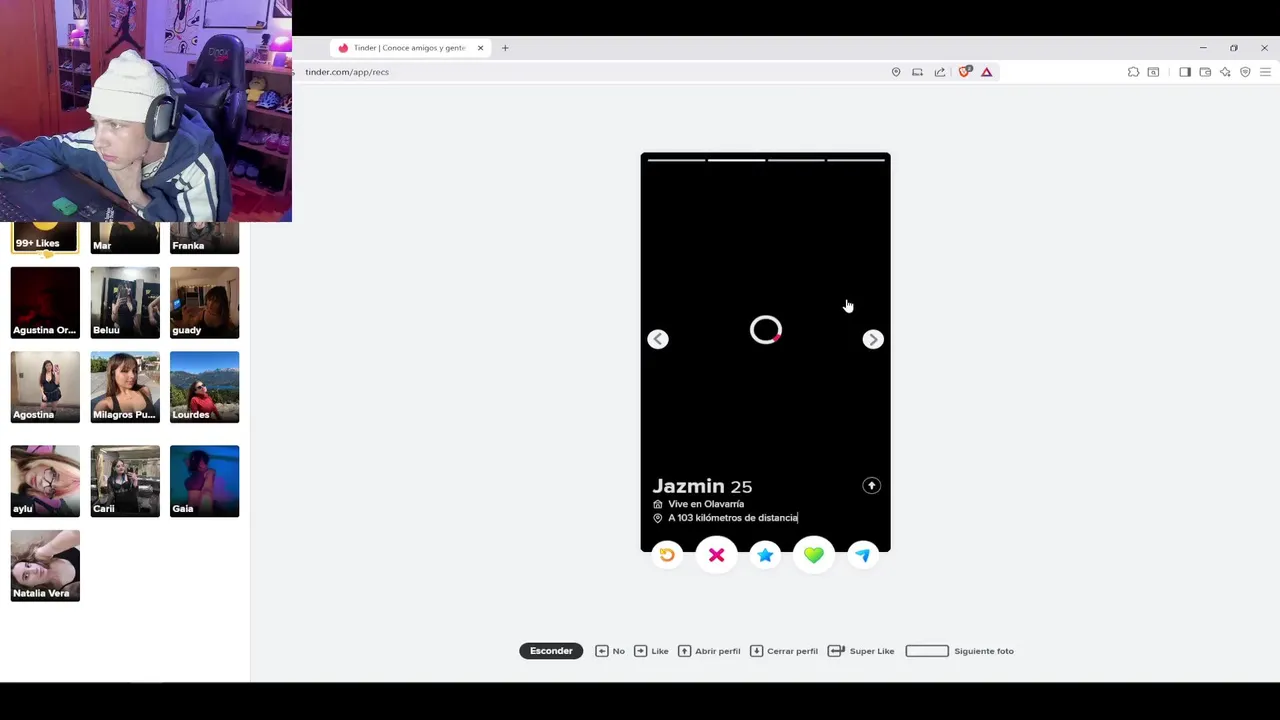The width and height of the screenshot is (1280, 720).
Task: Click the Brave VPN shield icon
Action: pos(1245,72)
